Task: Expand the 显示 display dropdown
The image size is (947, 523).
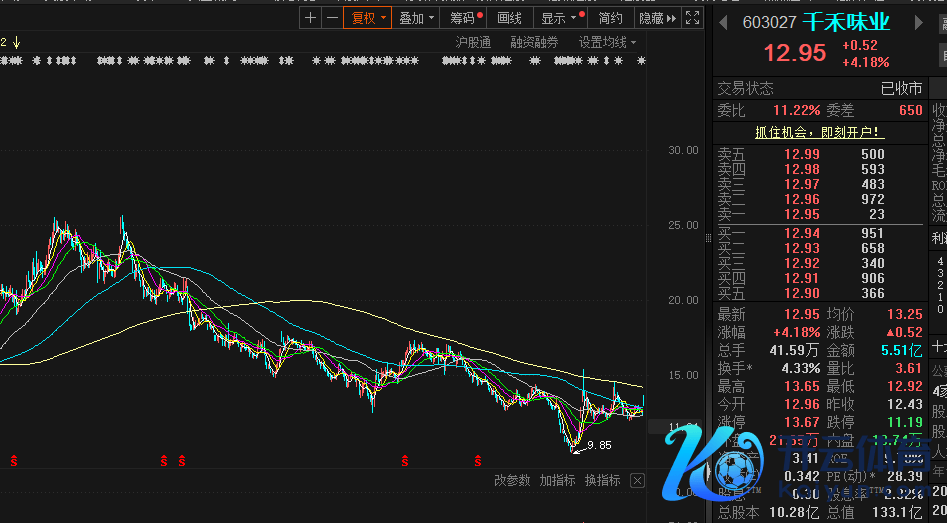Action: click(x=559, y=18)
